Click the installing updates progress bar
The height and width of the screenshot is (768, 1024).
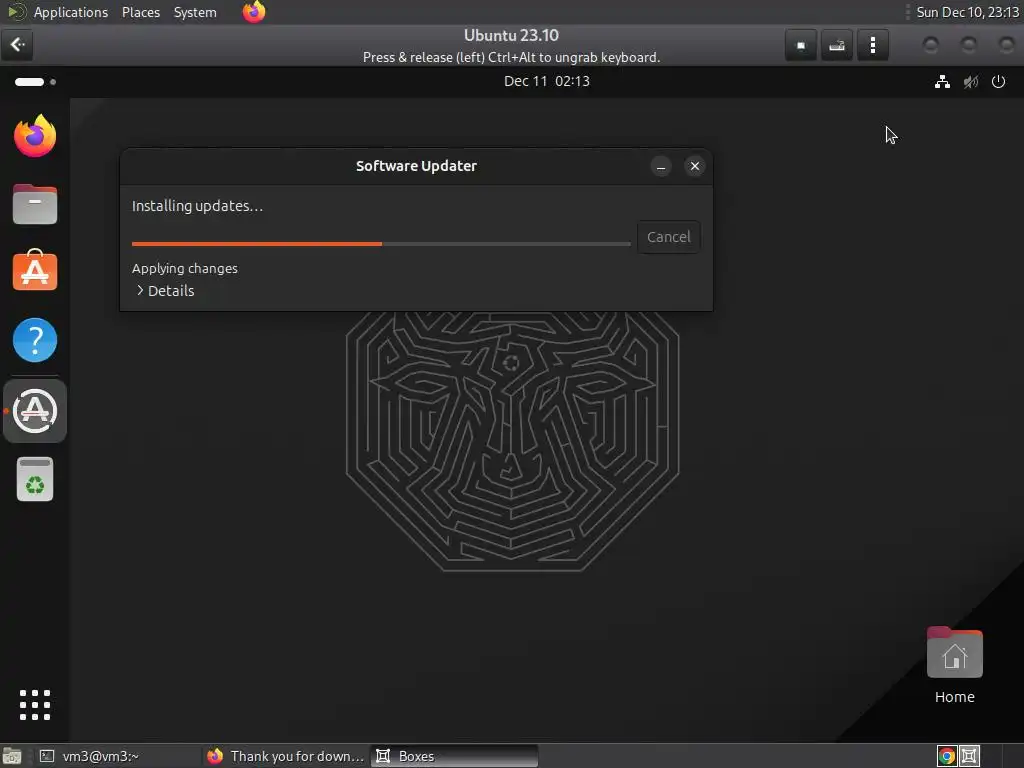(x=381, y=244)
